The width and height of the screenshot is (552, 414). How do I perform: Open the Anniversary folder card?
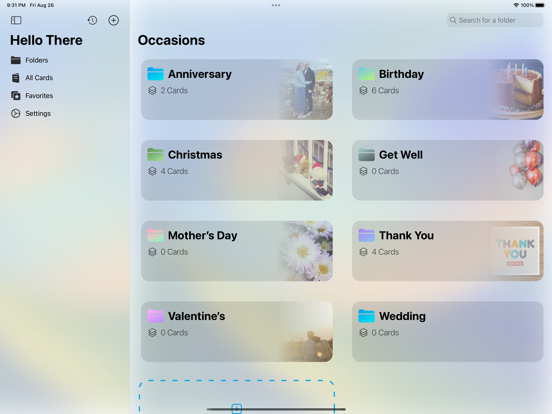click(x=237, y=89)
